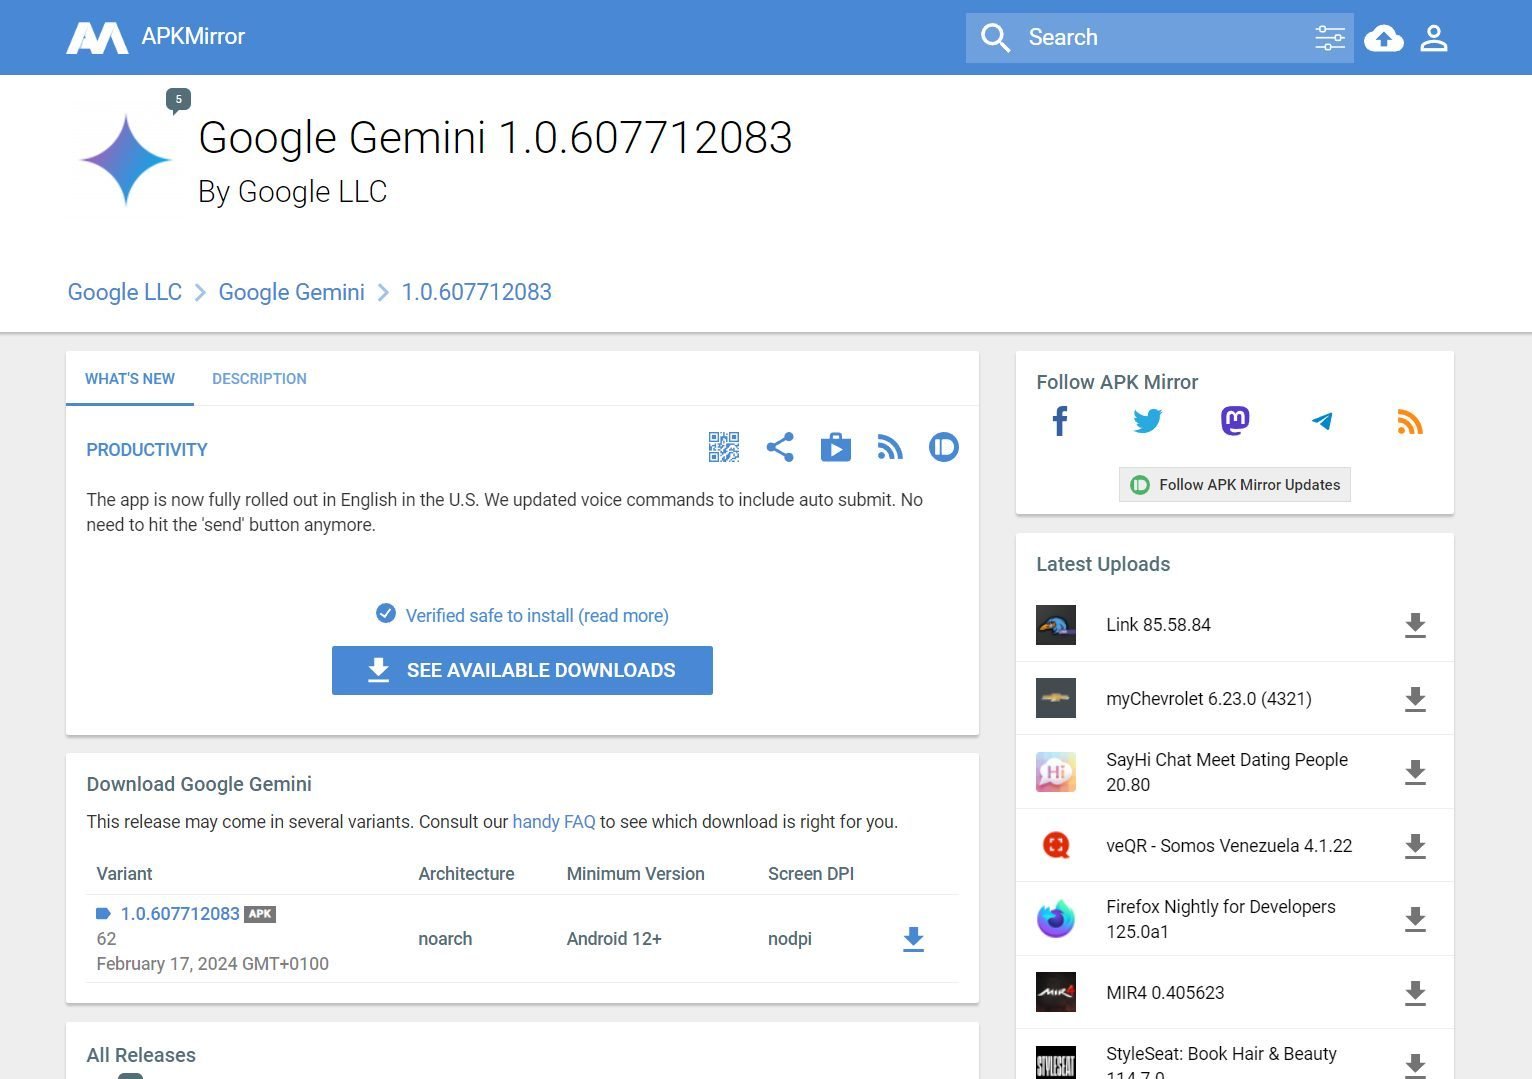Open orange RSS icon in Follow panel

point(1410,421)
